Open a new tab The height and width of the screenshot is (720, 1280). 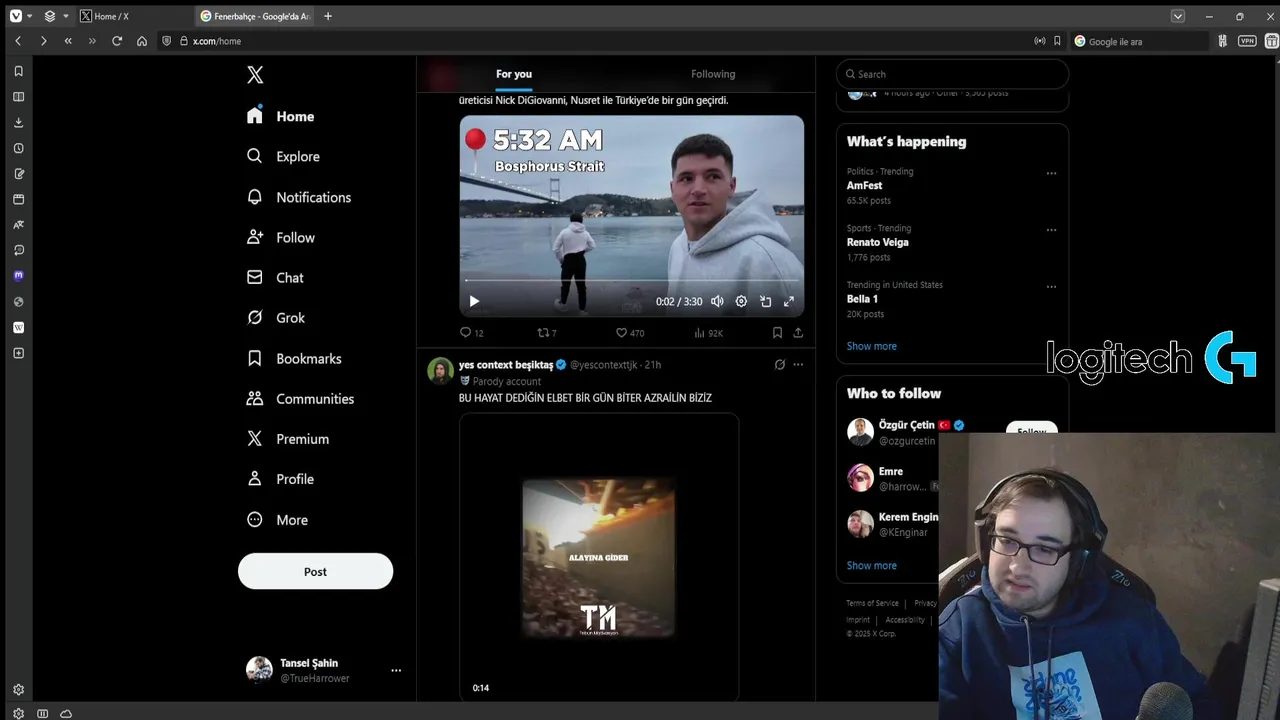328,16
